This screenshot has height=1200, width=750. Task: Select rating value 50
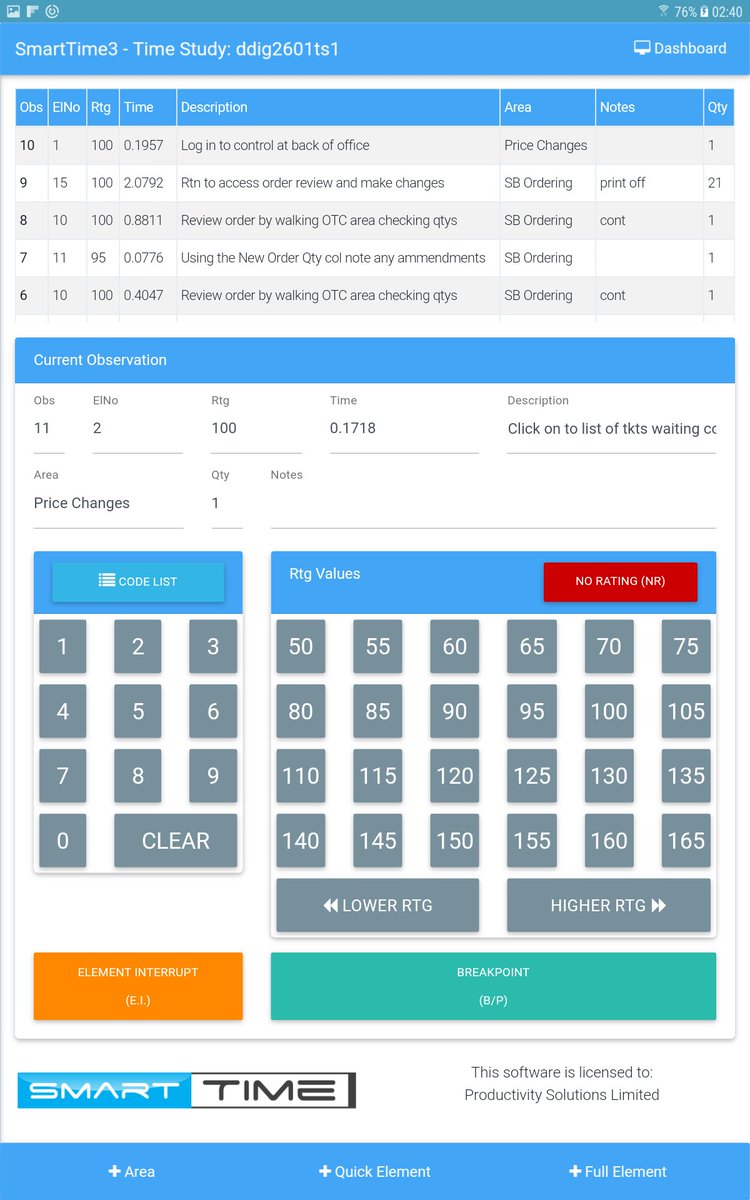coord(301,646)
